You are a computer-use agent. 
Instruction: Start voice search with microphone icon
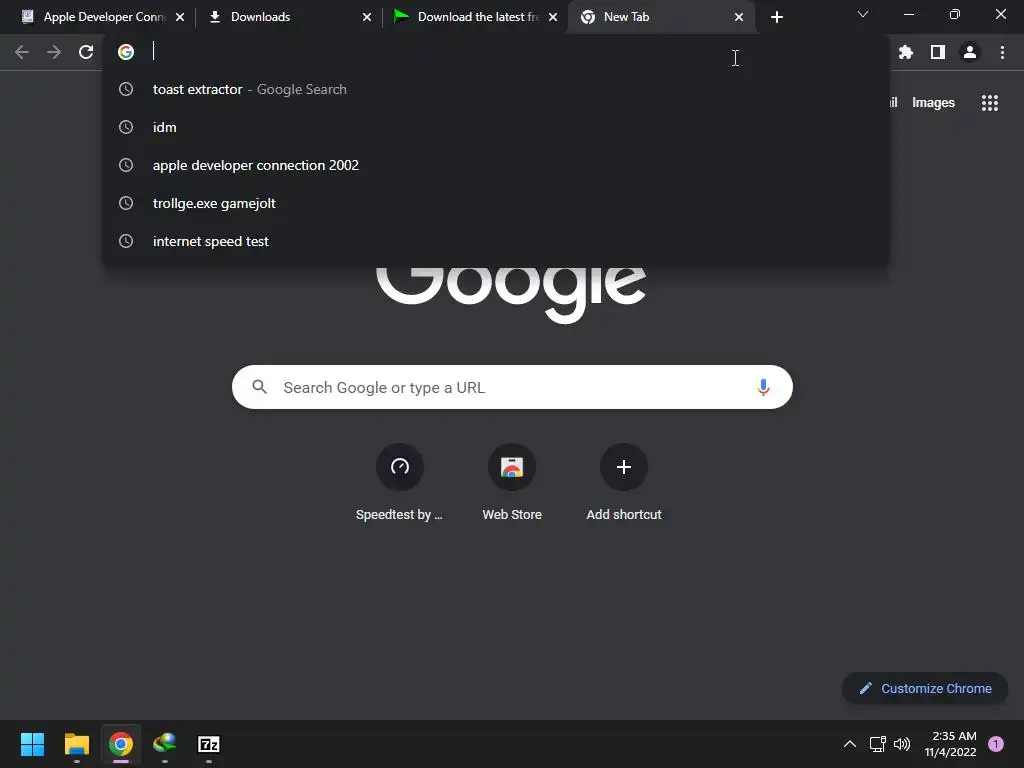tap(763, 387)
